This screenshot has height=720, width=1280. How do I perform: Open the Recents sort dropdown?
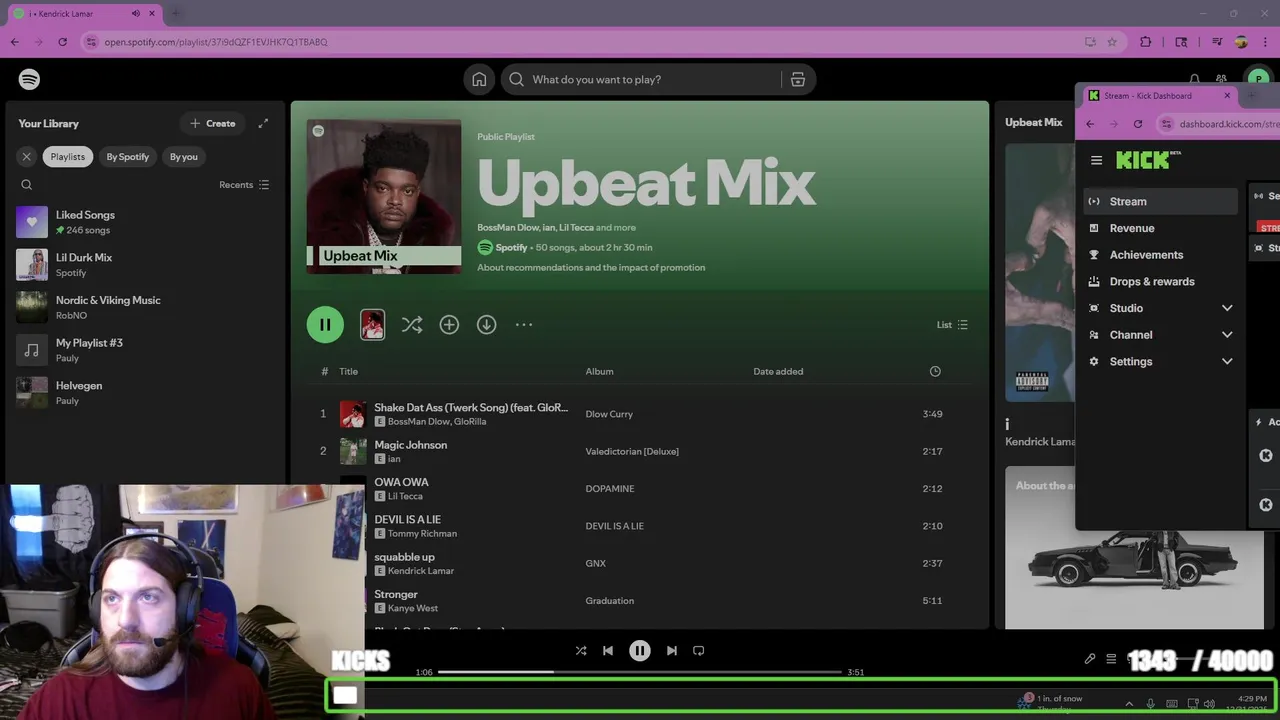point(244,185)
